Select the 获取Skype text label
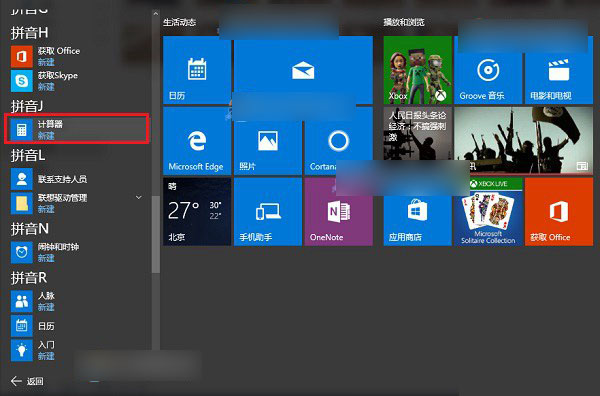Image resolution: width=600 pixels, height=396 pixels. 57,75
